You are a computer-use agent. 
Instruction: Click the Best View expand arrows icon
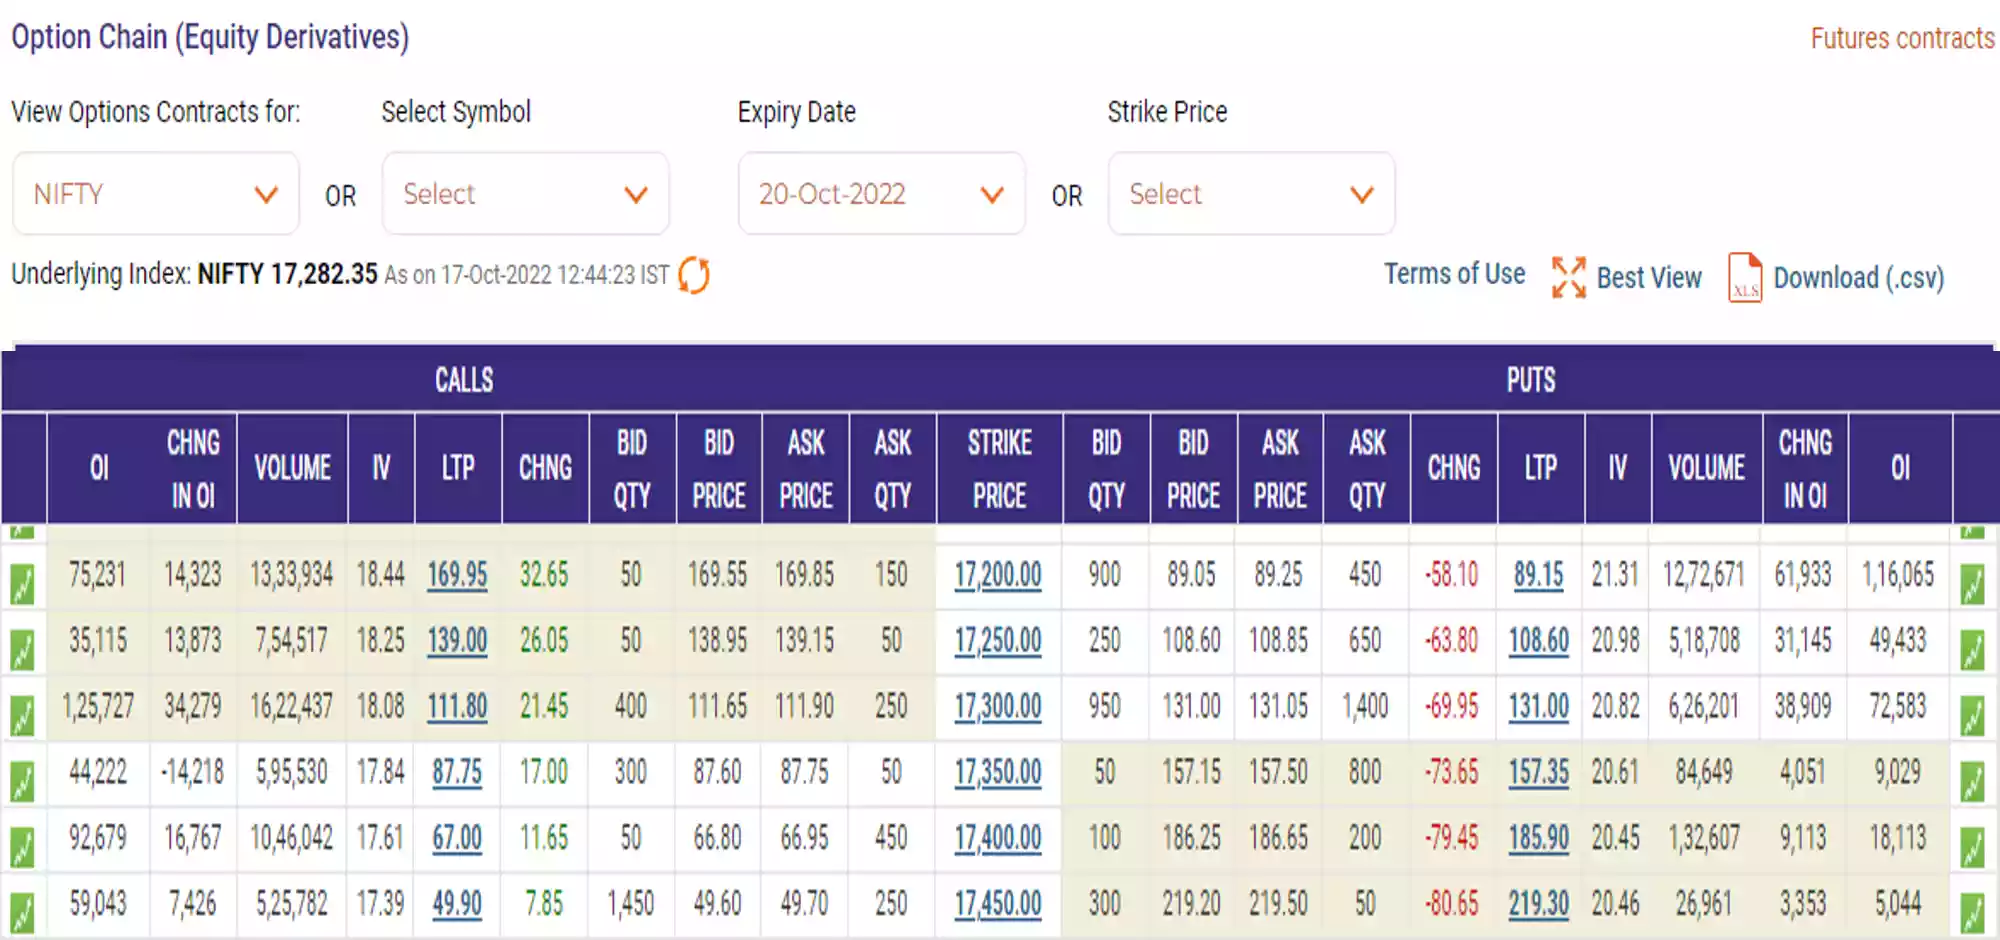1568,278
